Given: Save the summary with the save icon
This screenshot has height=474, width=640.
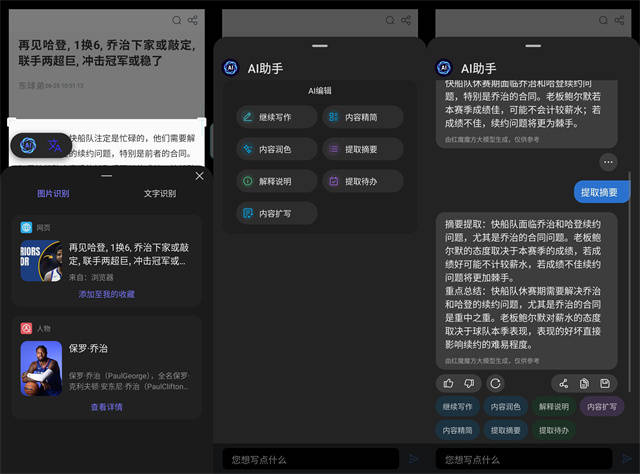Looking at the screenshot, I should [x=605, y=383].
